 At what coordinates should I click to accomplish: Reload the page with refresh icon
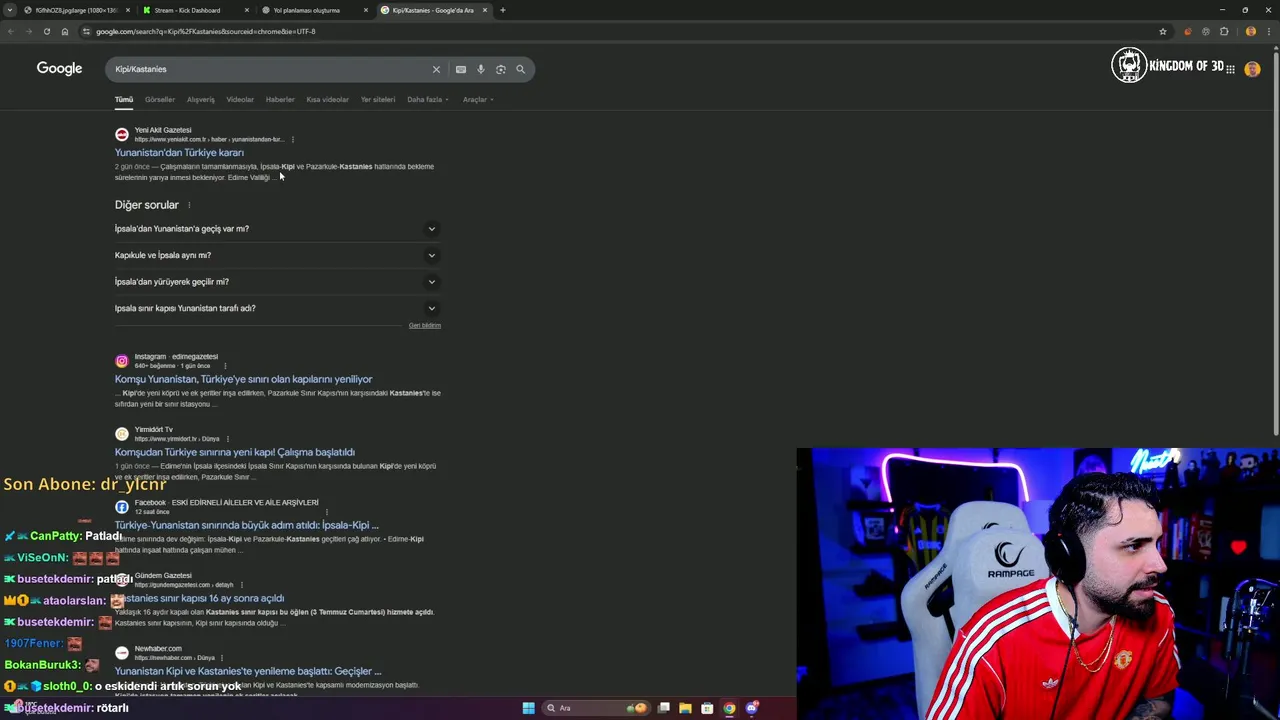[46, 31]
